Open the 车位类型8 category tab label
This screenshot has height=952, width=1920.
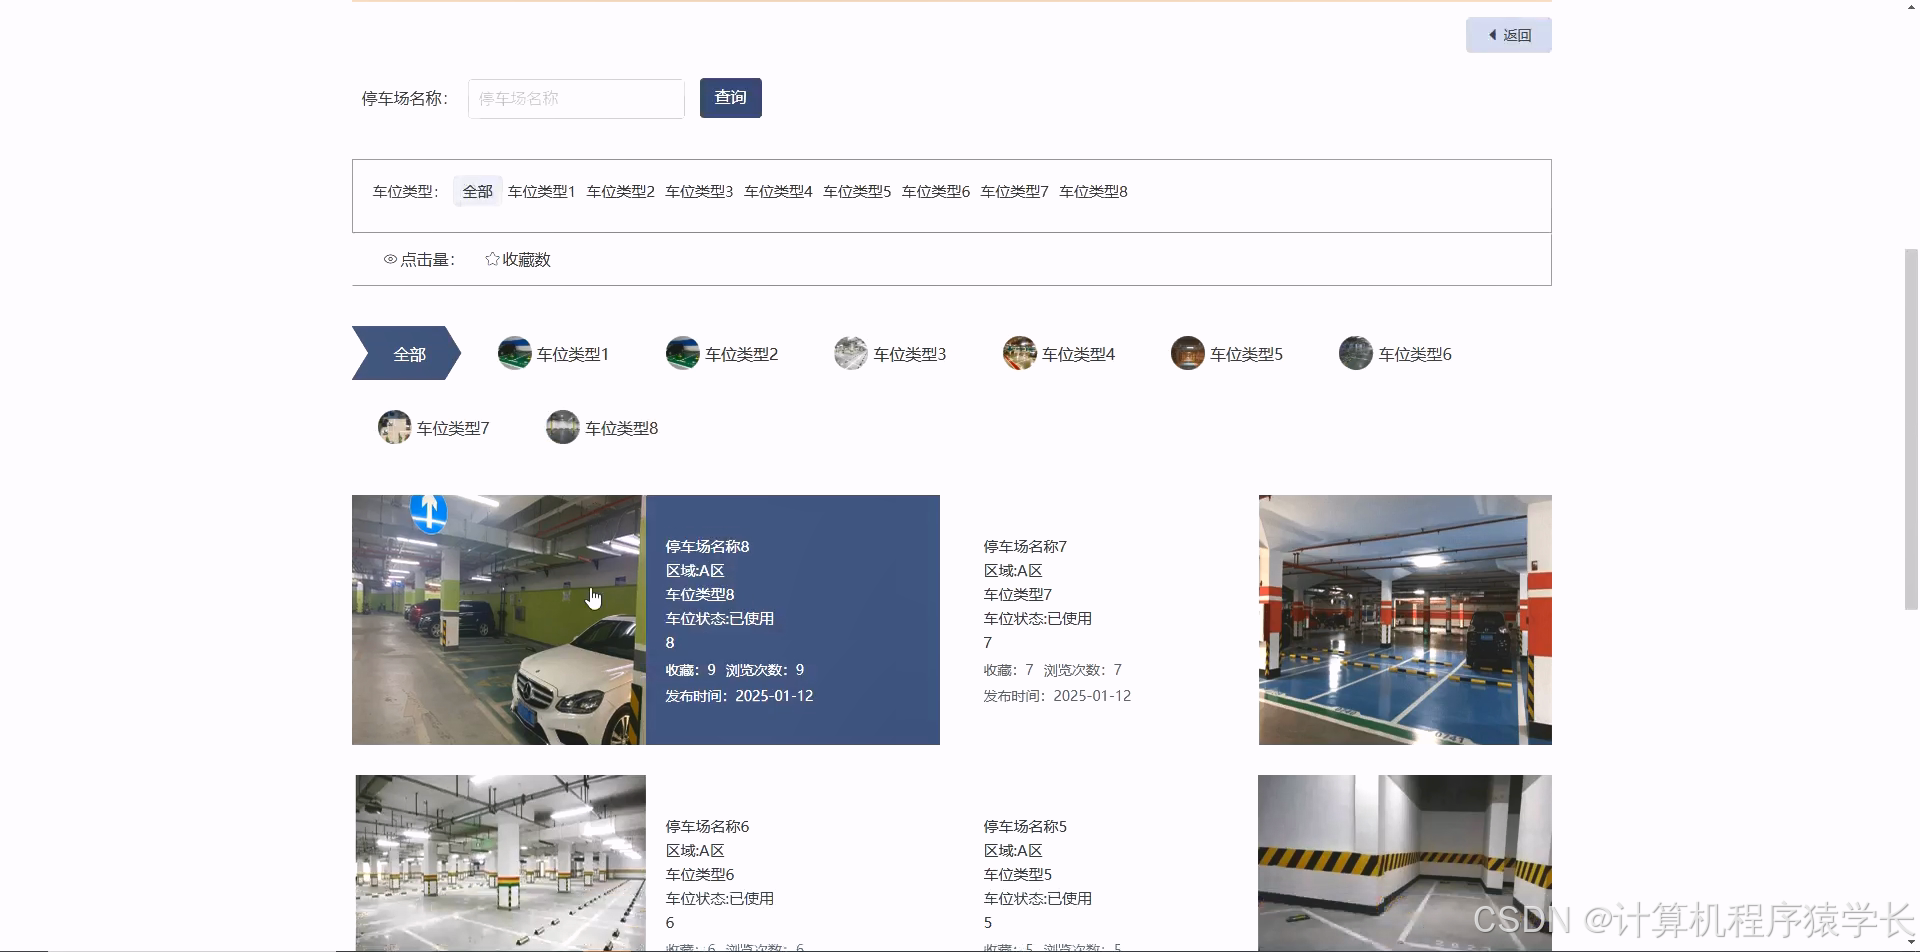pyautogui.click(x=621, y=428)
